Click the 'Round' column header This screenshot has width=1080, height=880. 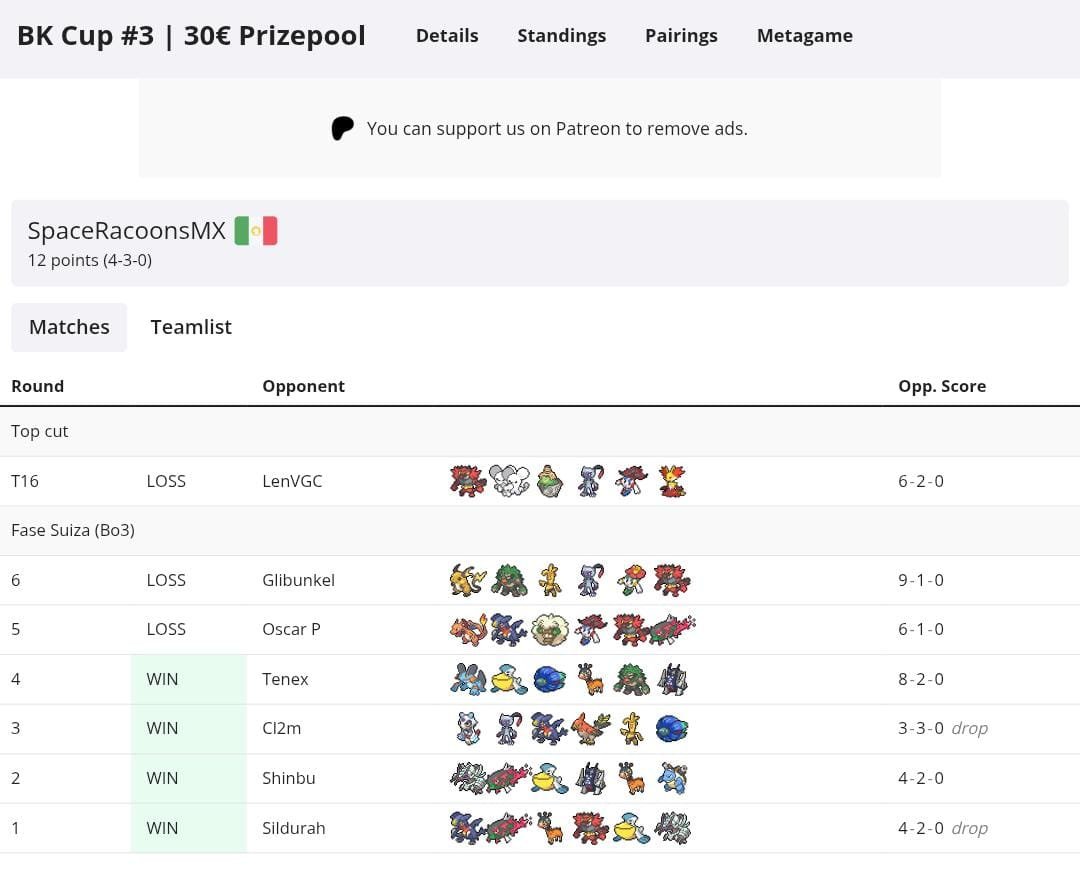37,386
